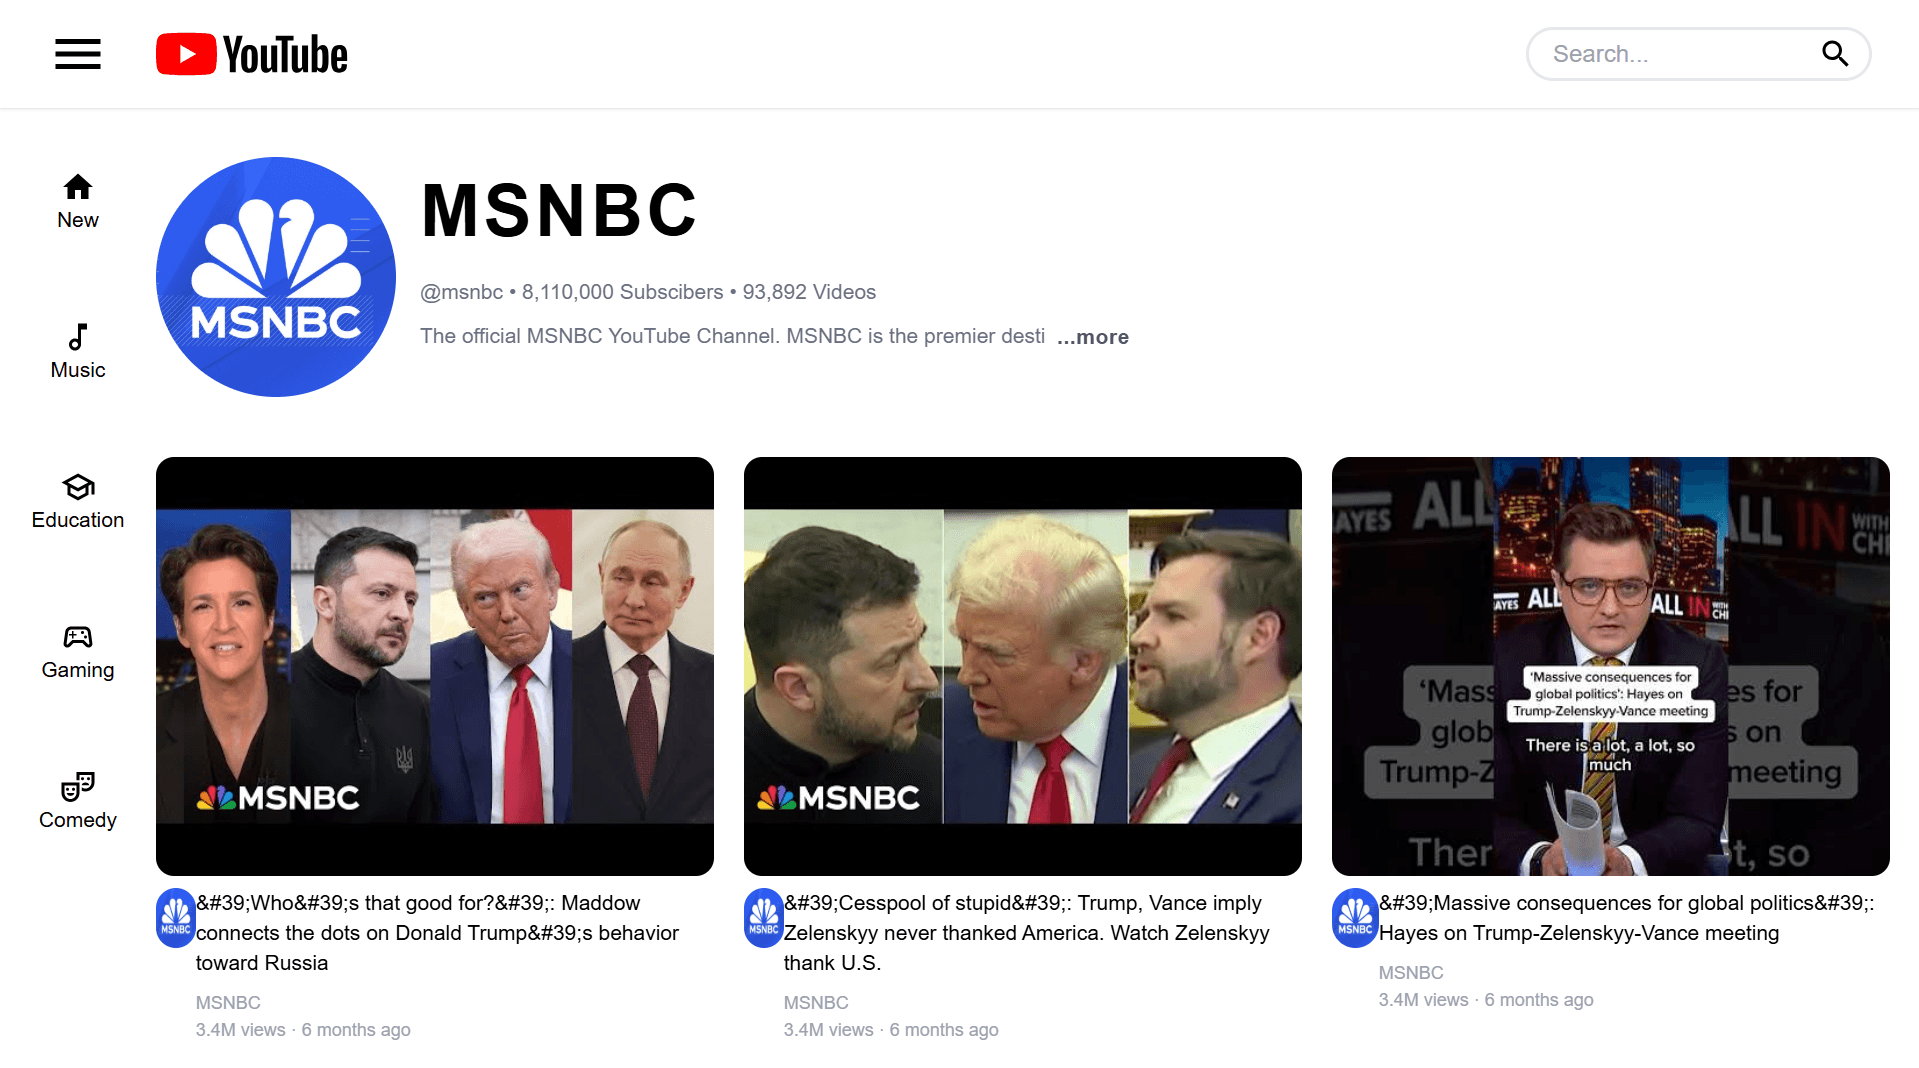1919x1068 pixels.
Task: Click MSNBC channel name under Maddow video
Action: pos(228,1003)
